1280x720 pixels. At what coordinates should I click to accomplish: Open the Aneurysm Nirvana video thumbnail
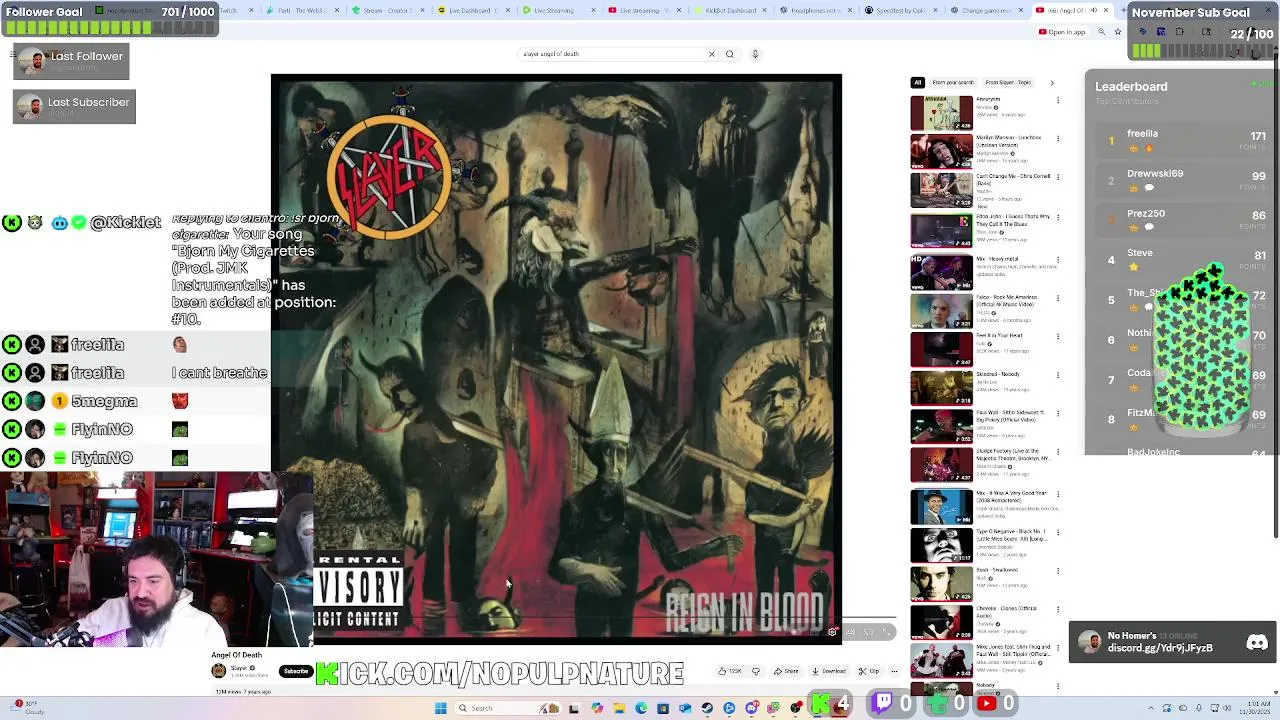(941, 113)
